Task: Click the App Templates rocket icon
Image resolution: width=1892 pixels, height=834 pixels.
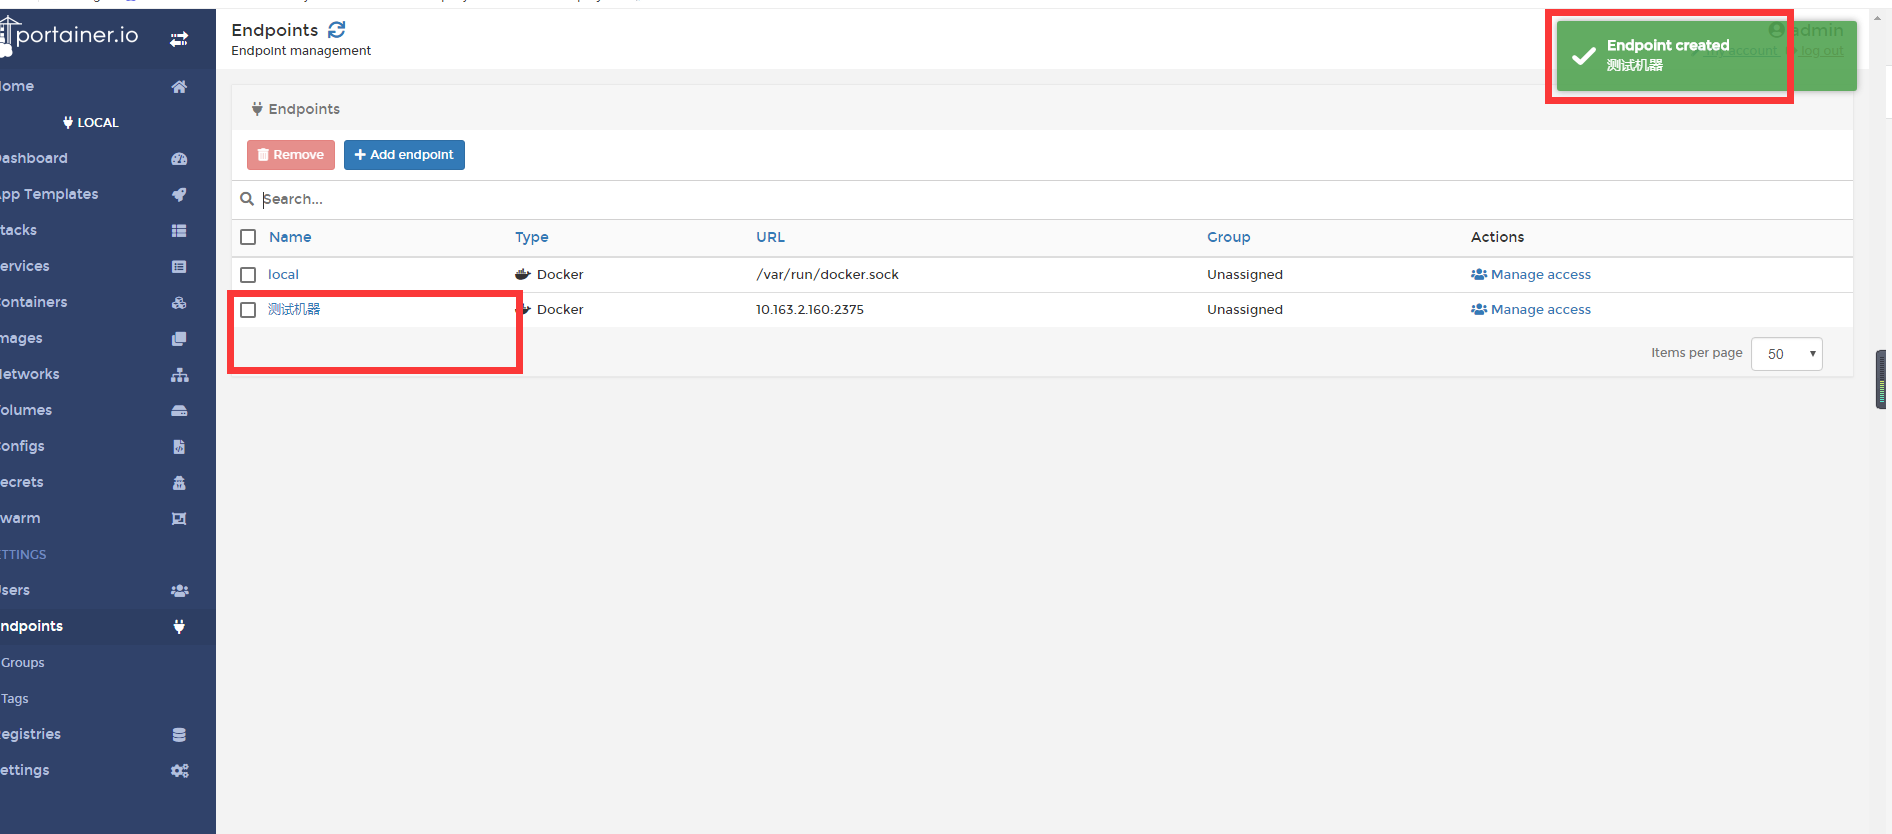Action: pos(179,195)
